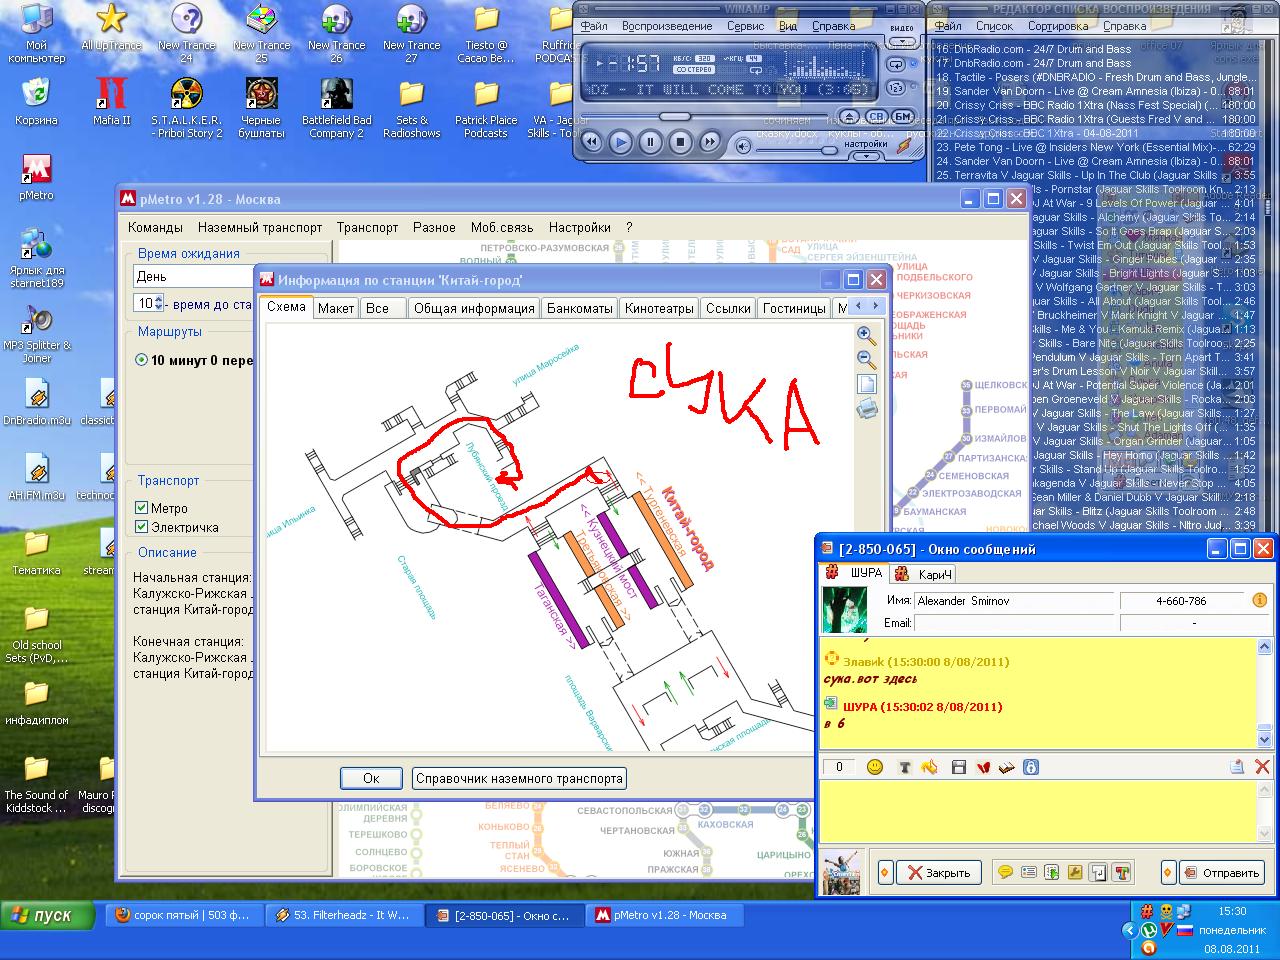The width and height of the screenshot is (1280, 960).
Task: Open Patrick Plaice Podcasts folder
Action: [x=486, y=108]
